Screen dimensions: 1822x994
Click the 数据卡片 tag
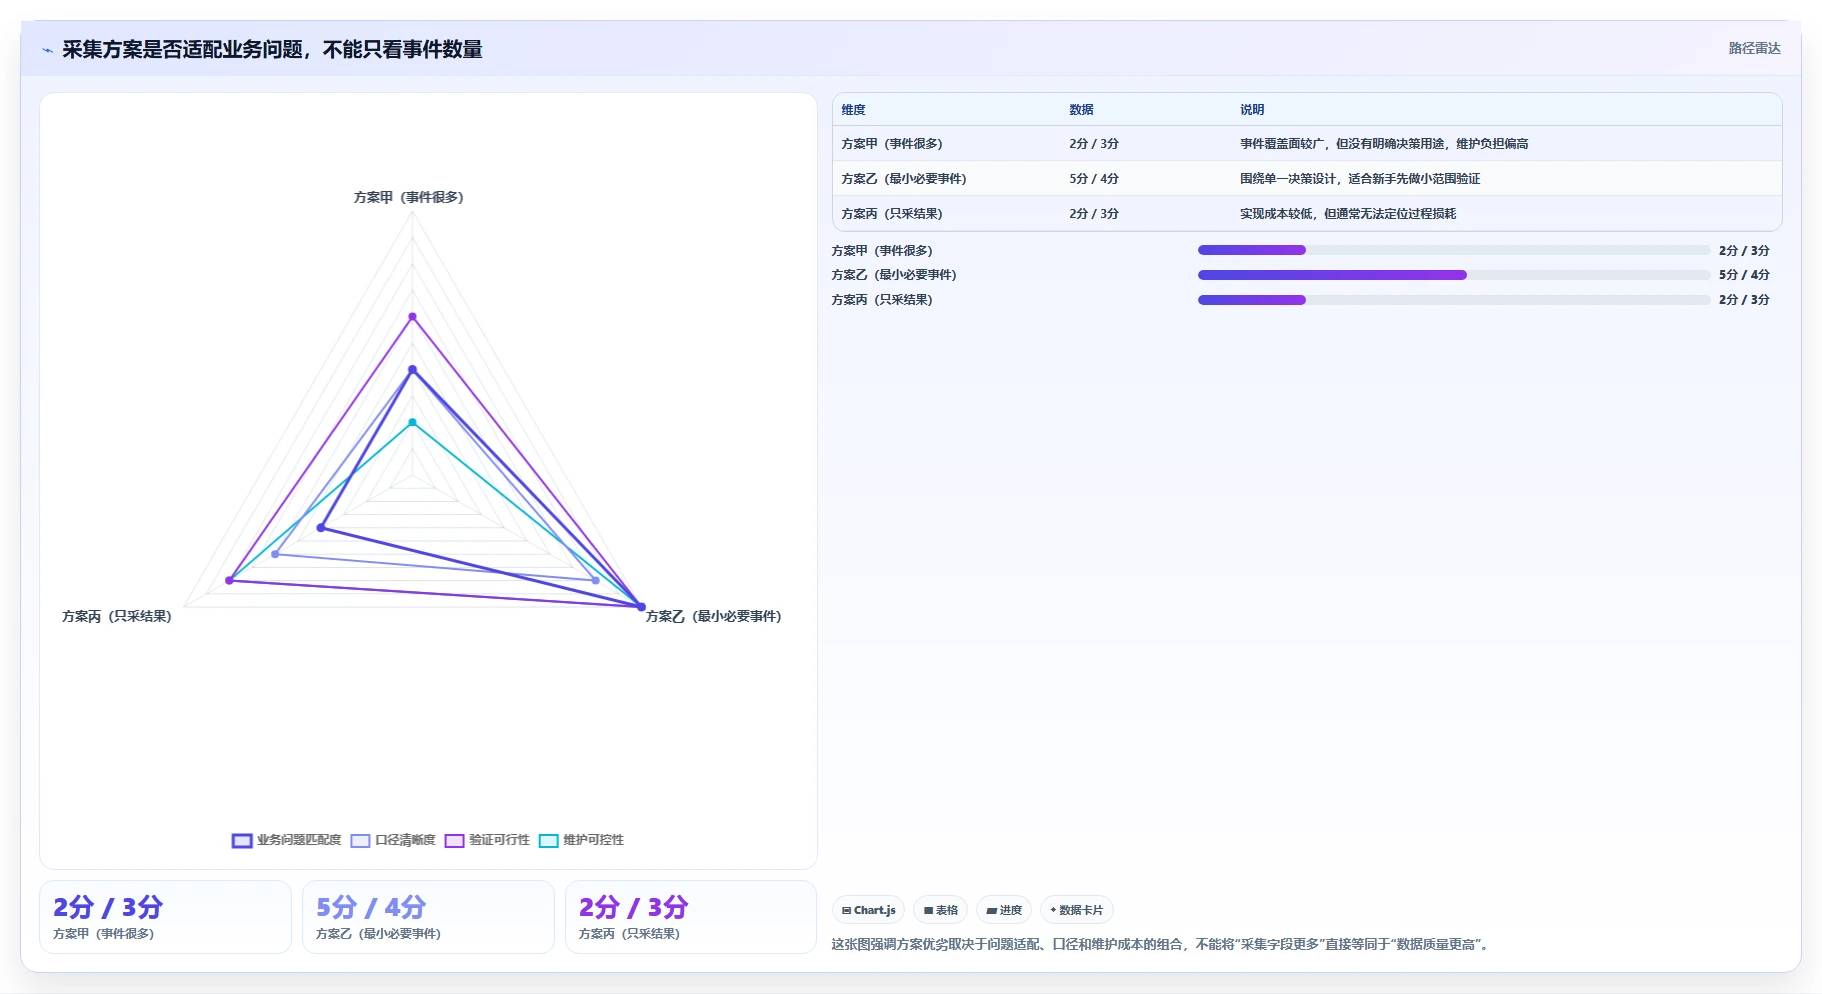[x=1077, y=910]
